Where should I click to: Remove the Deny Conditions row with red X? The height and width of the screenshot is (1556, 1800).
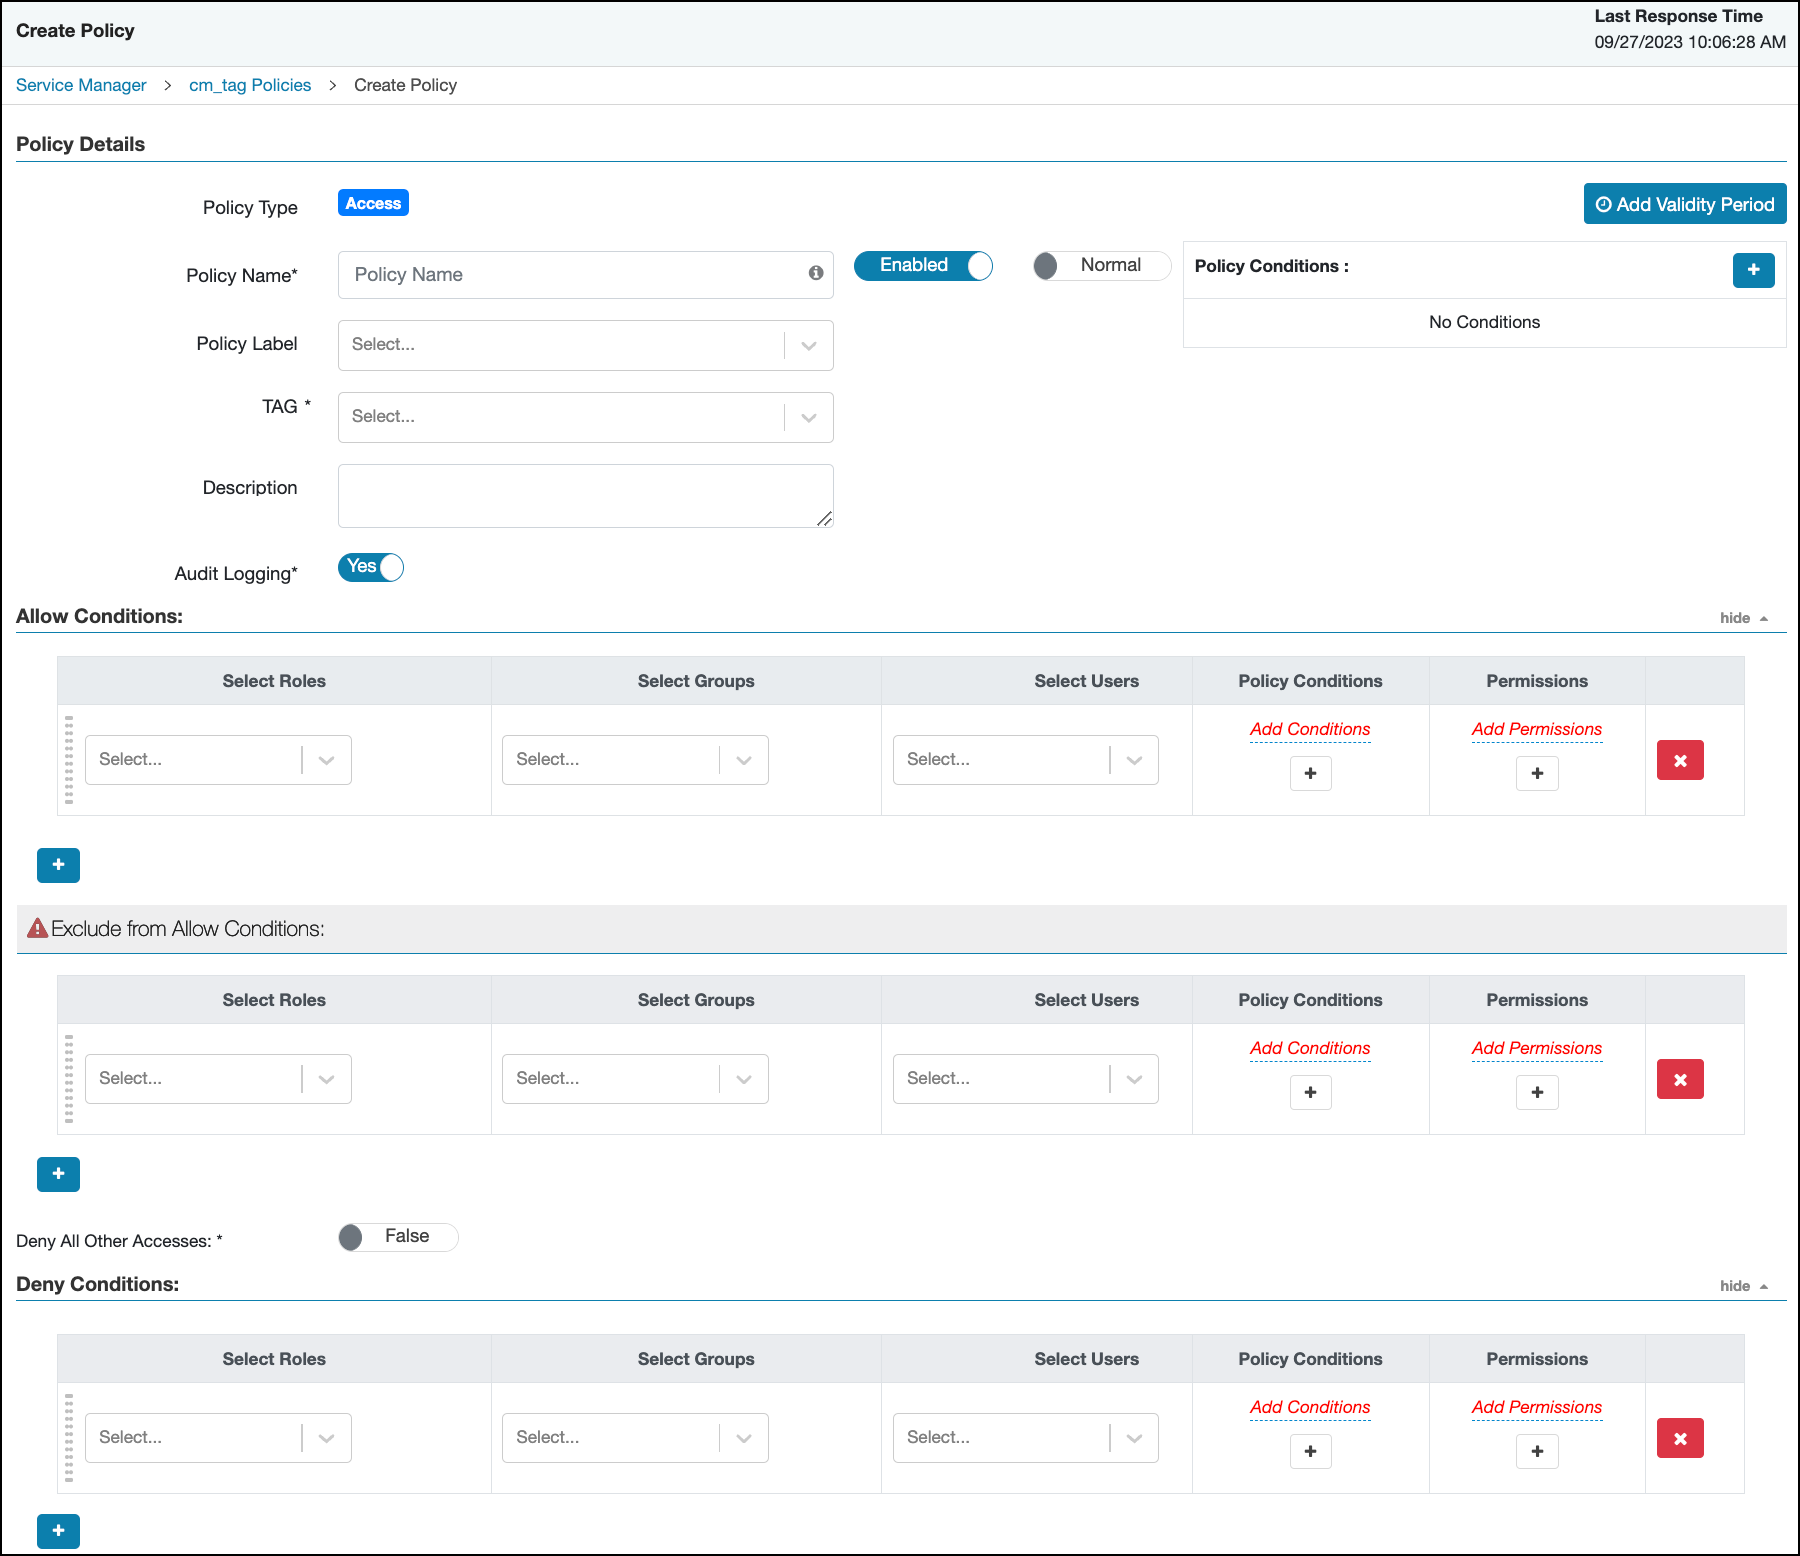(x=1680, y=1438)
